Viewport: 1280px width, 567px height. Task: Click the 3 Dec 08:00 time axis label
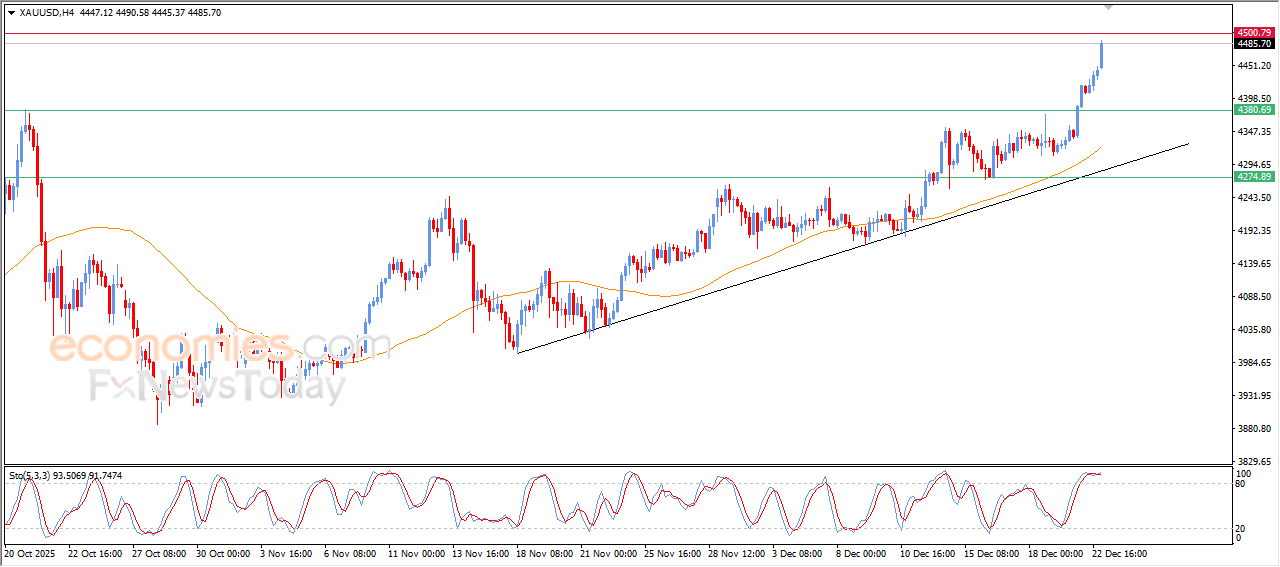click(796, 553)
